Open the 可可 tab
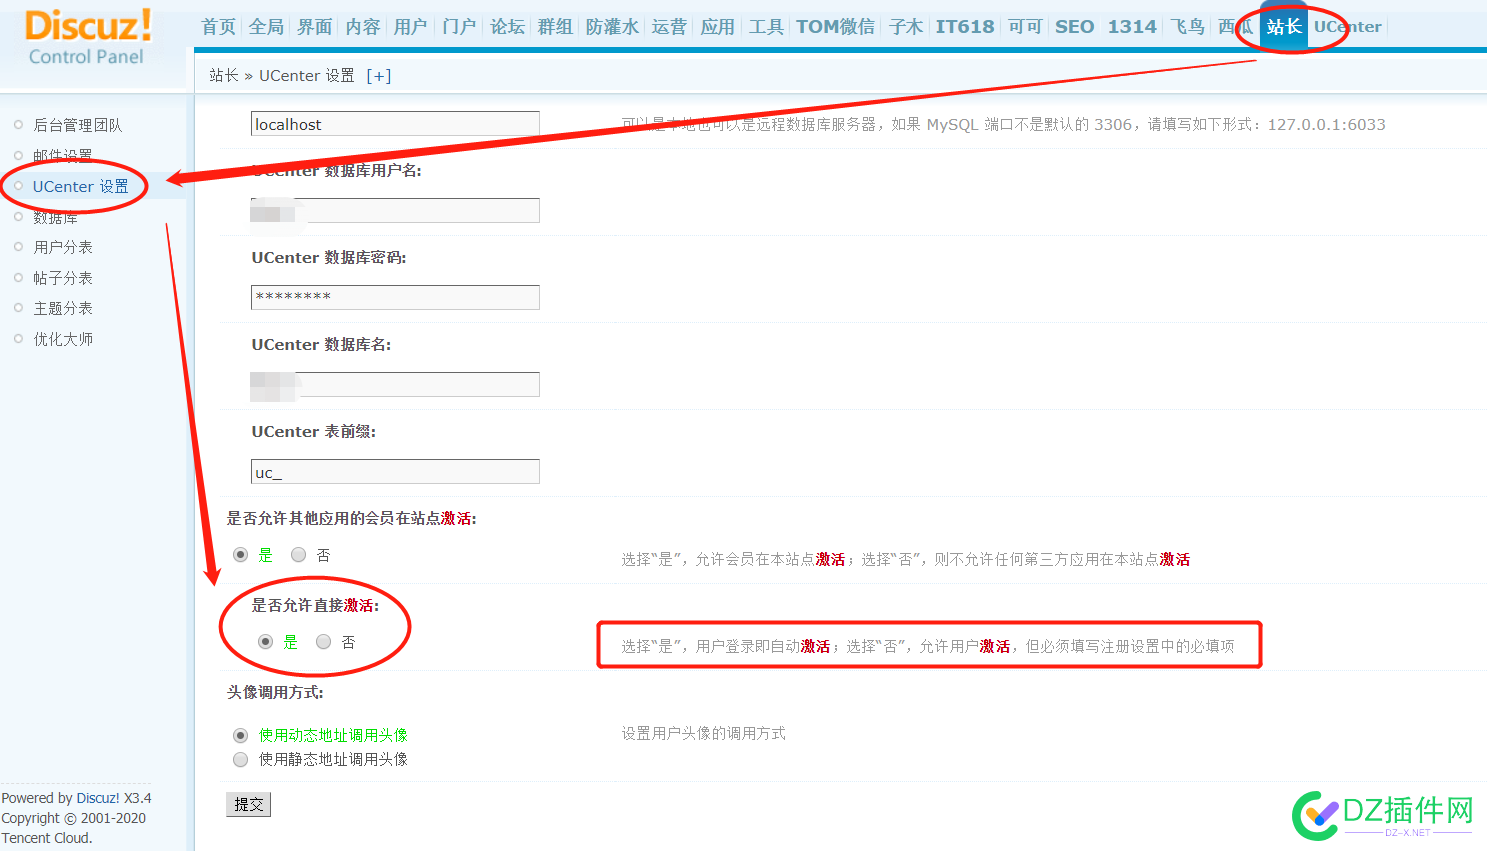This screenshot has width=1487, height=851. [1025, 27]
